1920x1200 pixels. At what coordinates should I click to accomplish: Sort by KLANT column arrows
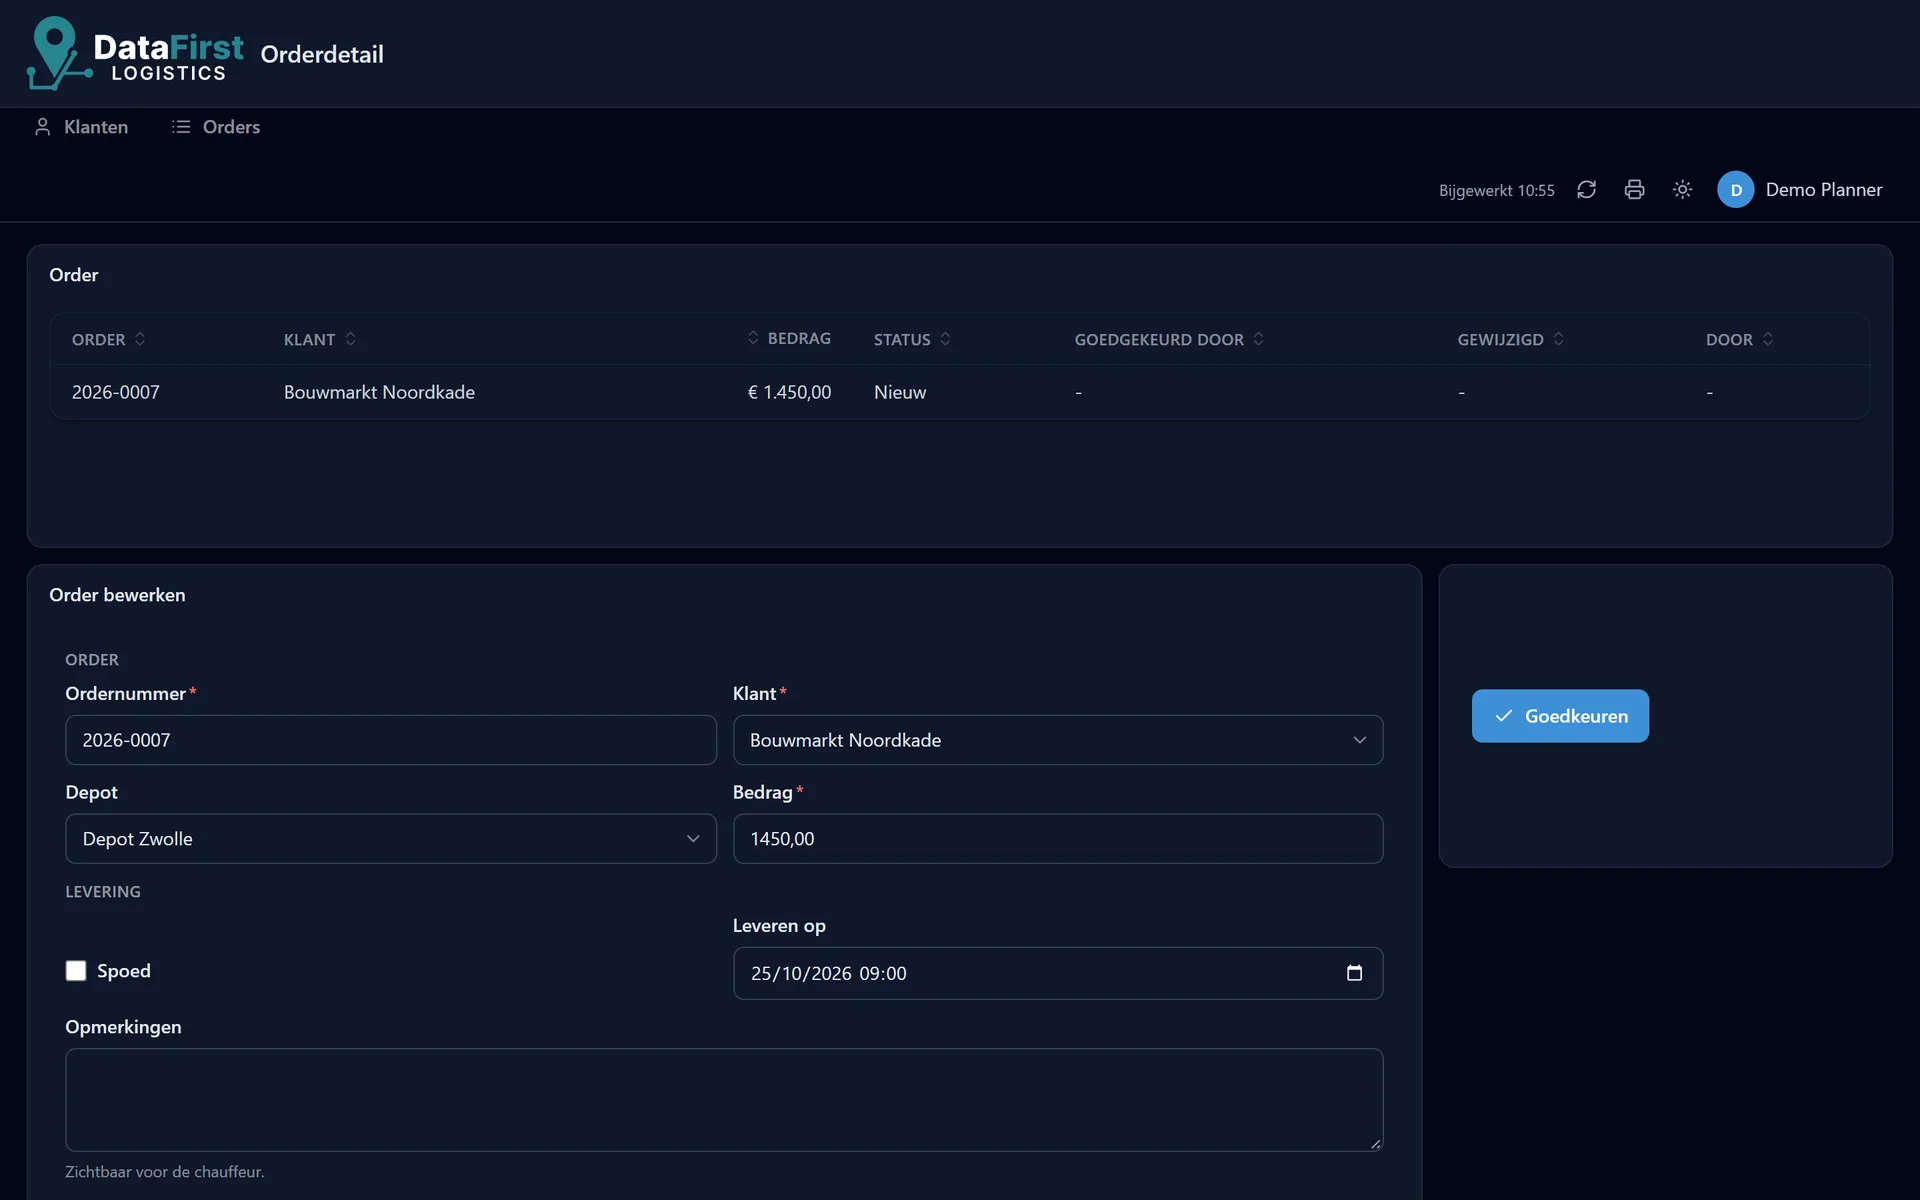[x=350, y=339]
